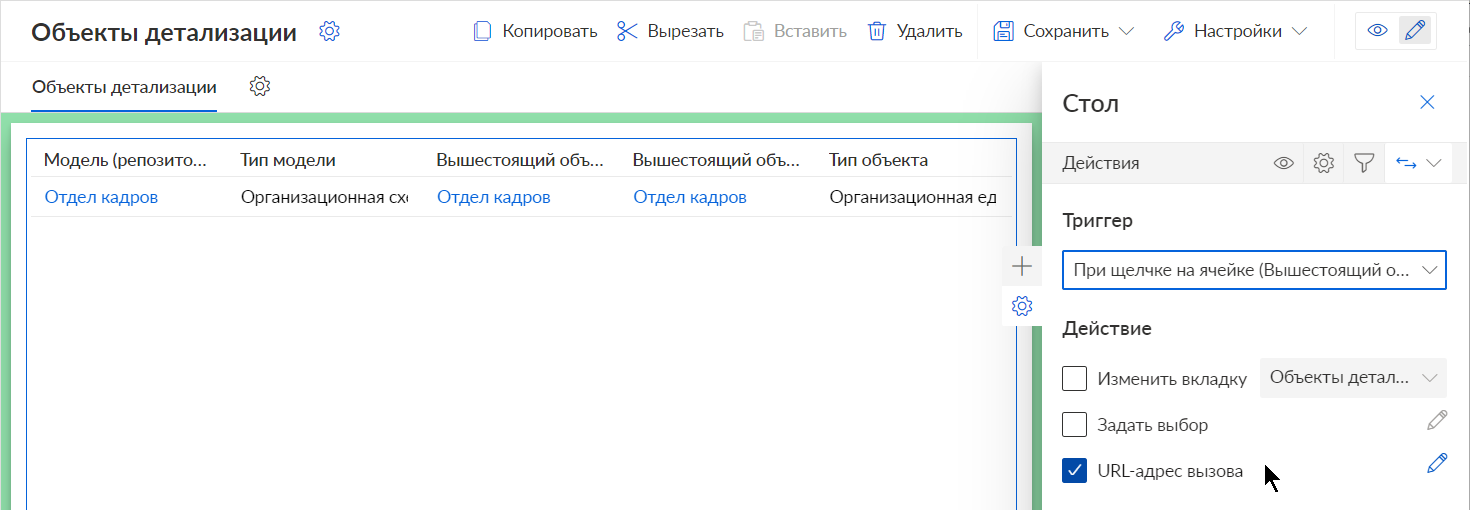Click the Организационная ед cell

click(913, 197)
